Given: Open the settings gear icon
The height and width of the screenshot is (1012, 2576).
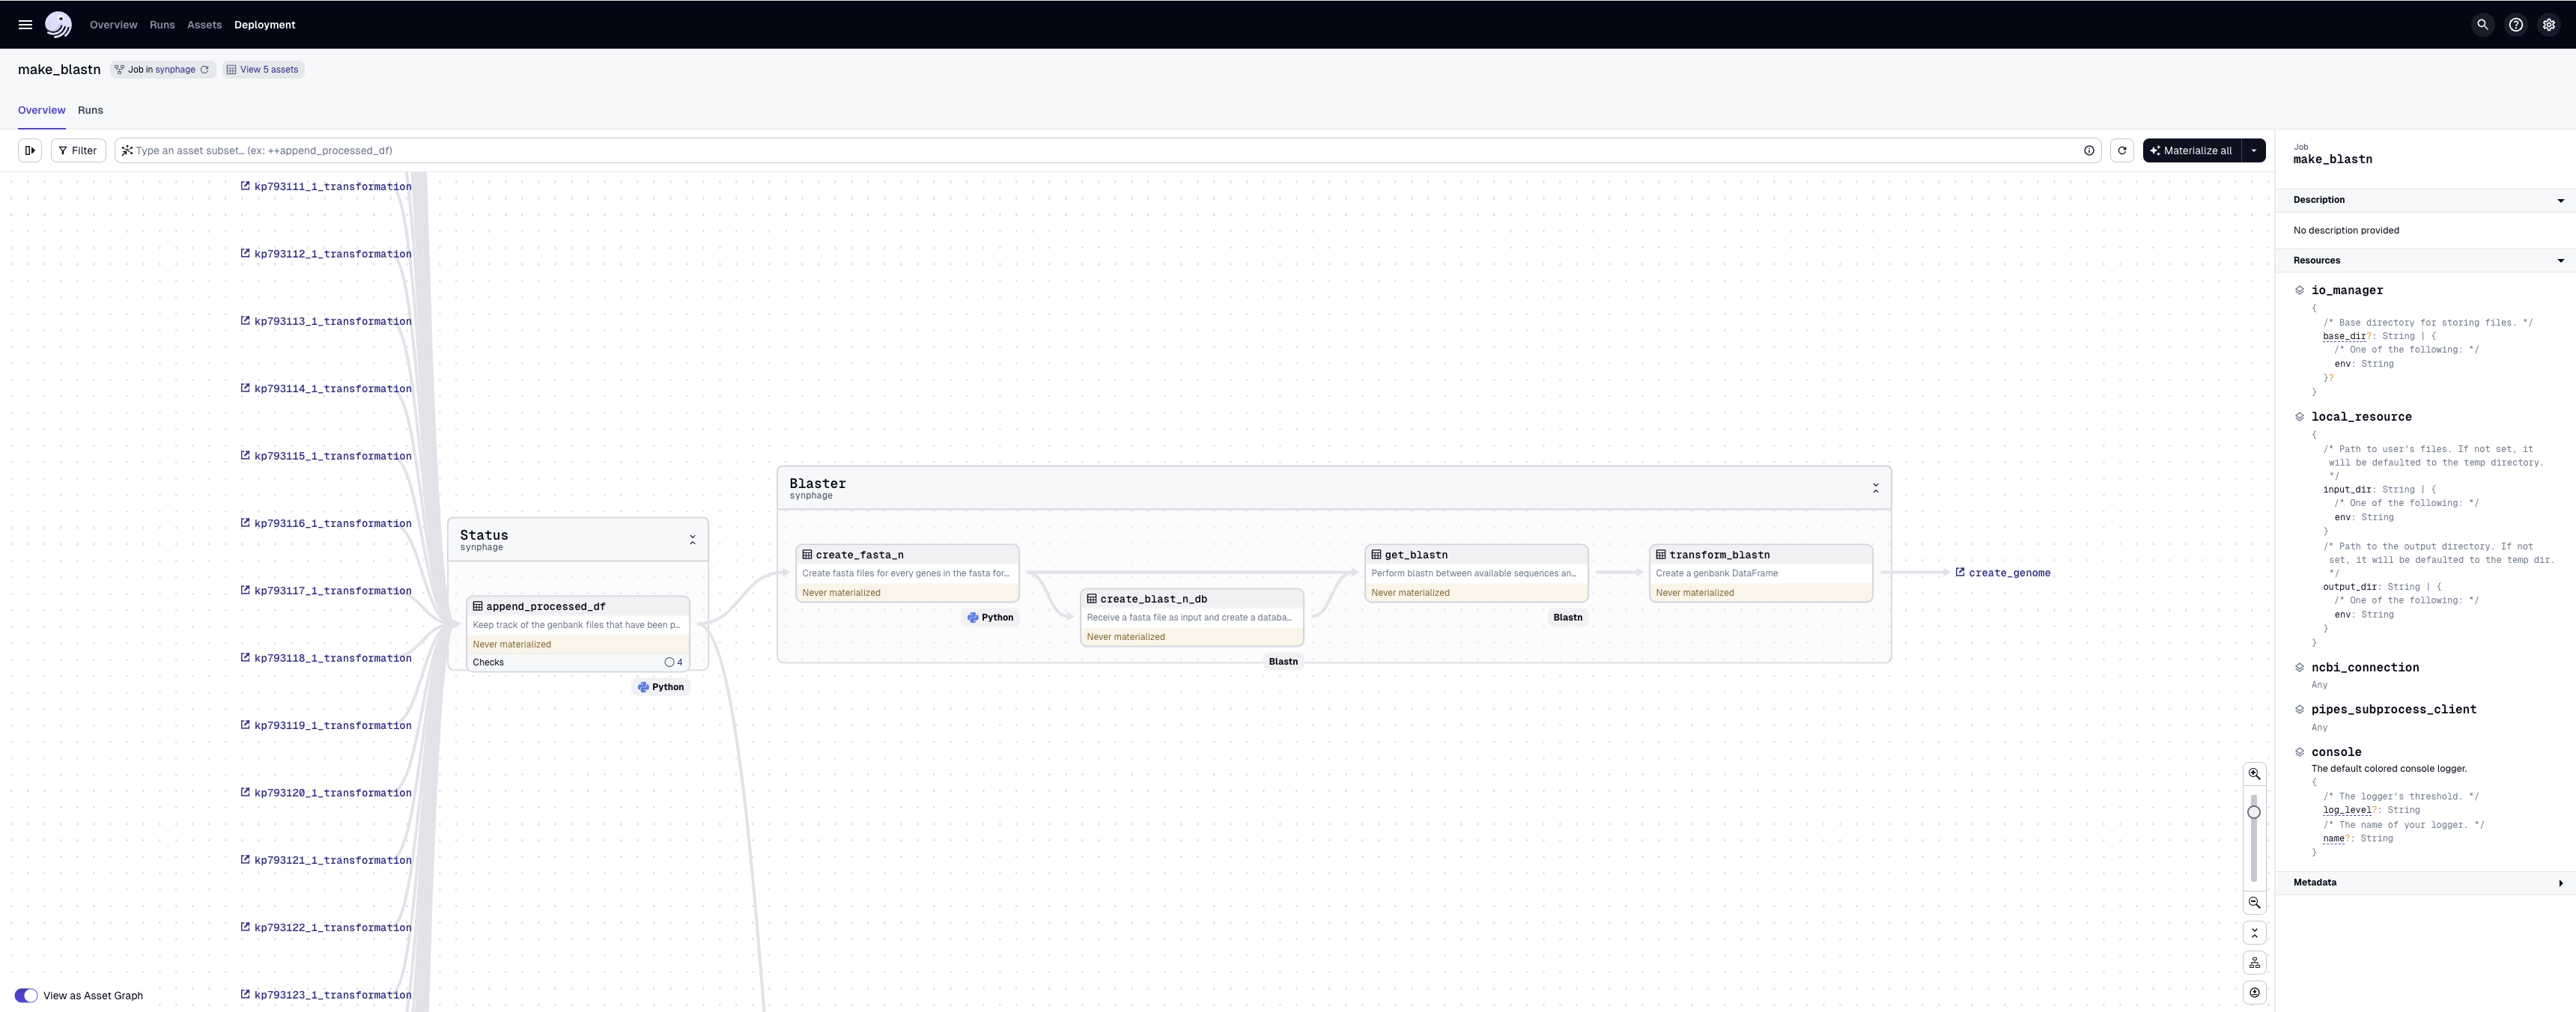Looking at the screenshot, I should tap(2549, 25).
